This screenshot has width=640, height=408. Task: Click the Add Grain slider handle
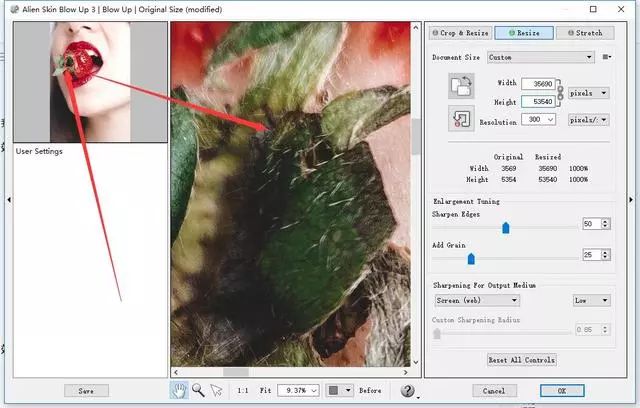471,259
